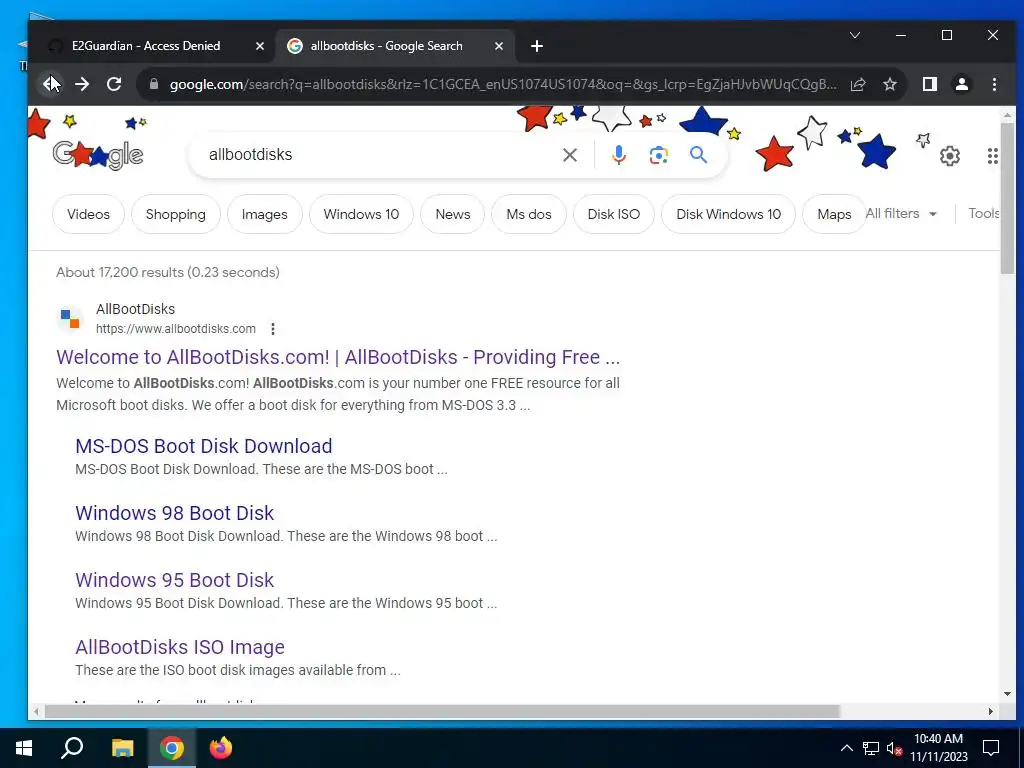Open Chrome's three-dot menu

click(994, 84)
